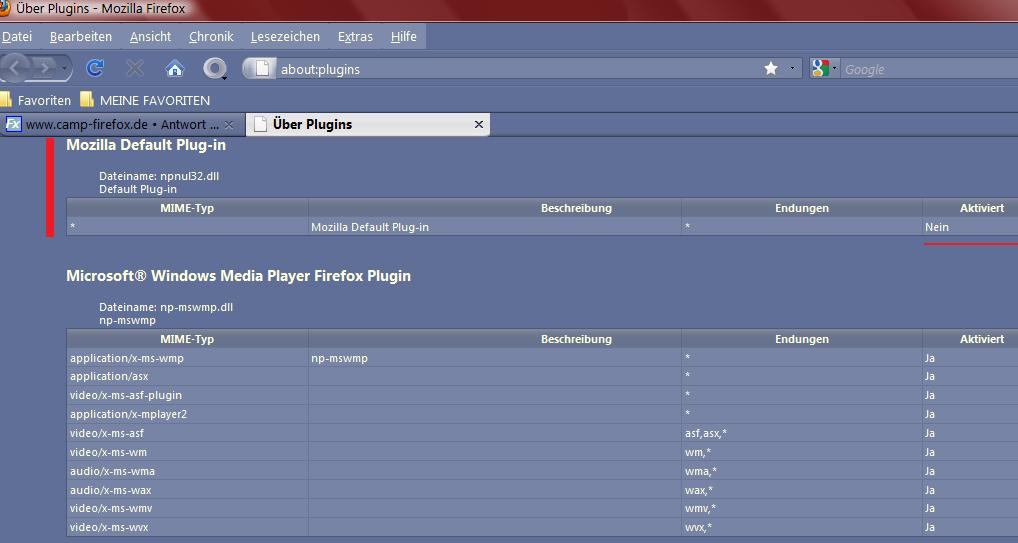Open the Datei menu
The image size is (1018, 543).
coord(17,36)
